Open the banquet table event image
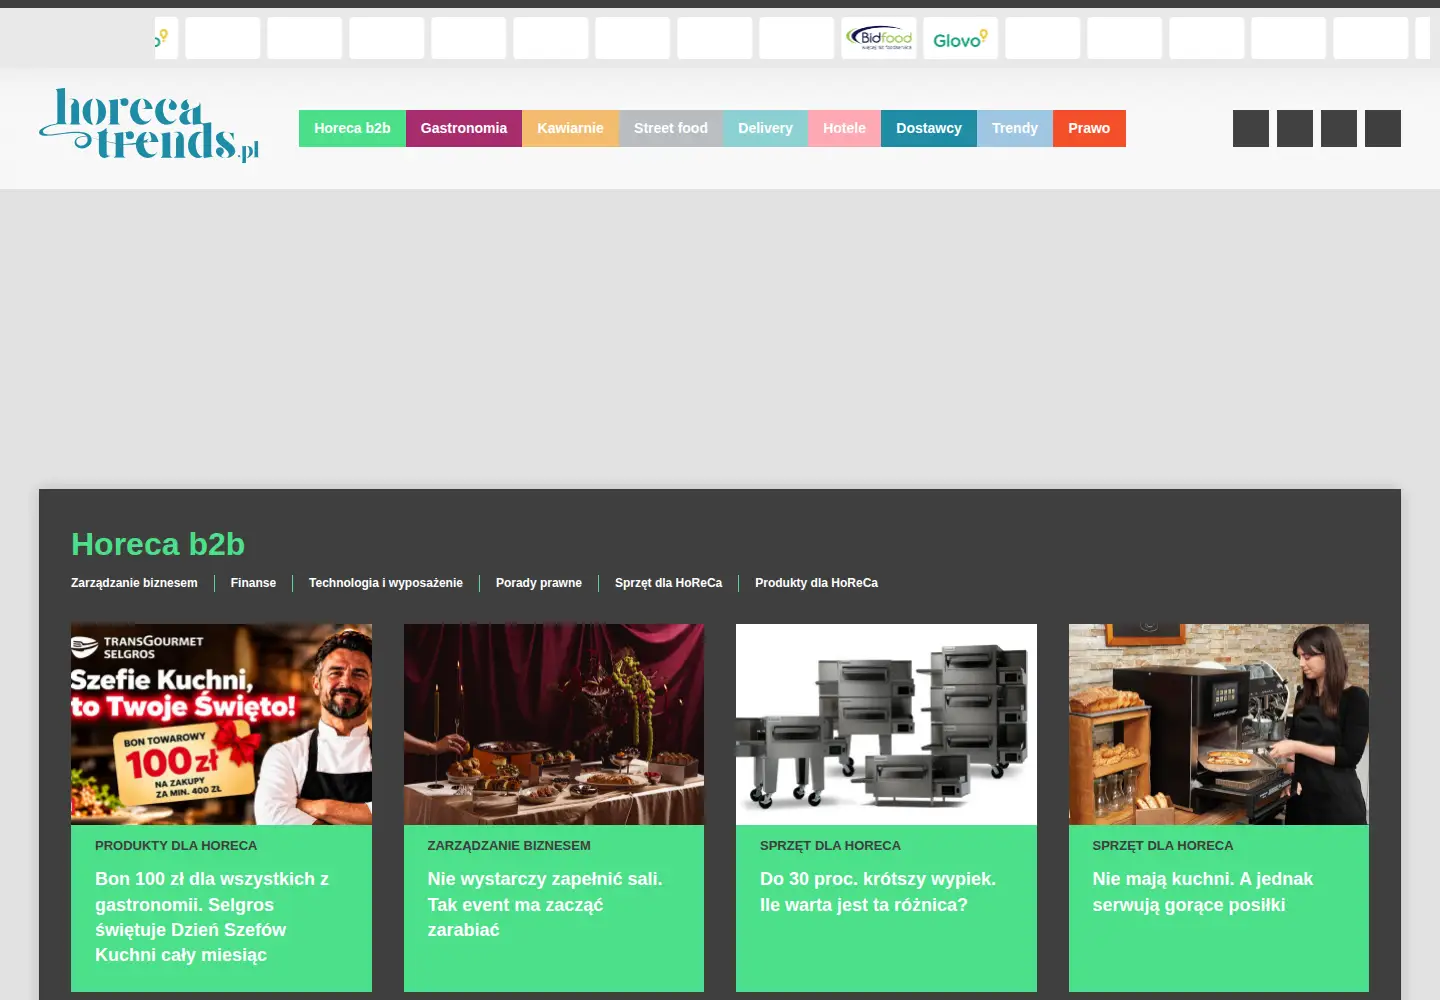The width and height of the screenshot is (1440, 1000). pos(554,724)
